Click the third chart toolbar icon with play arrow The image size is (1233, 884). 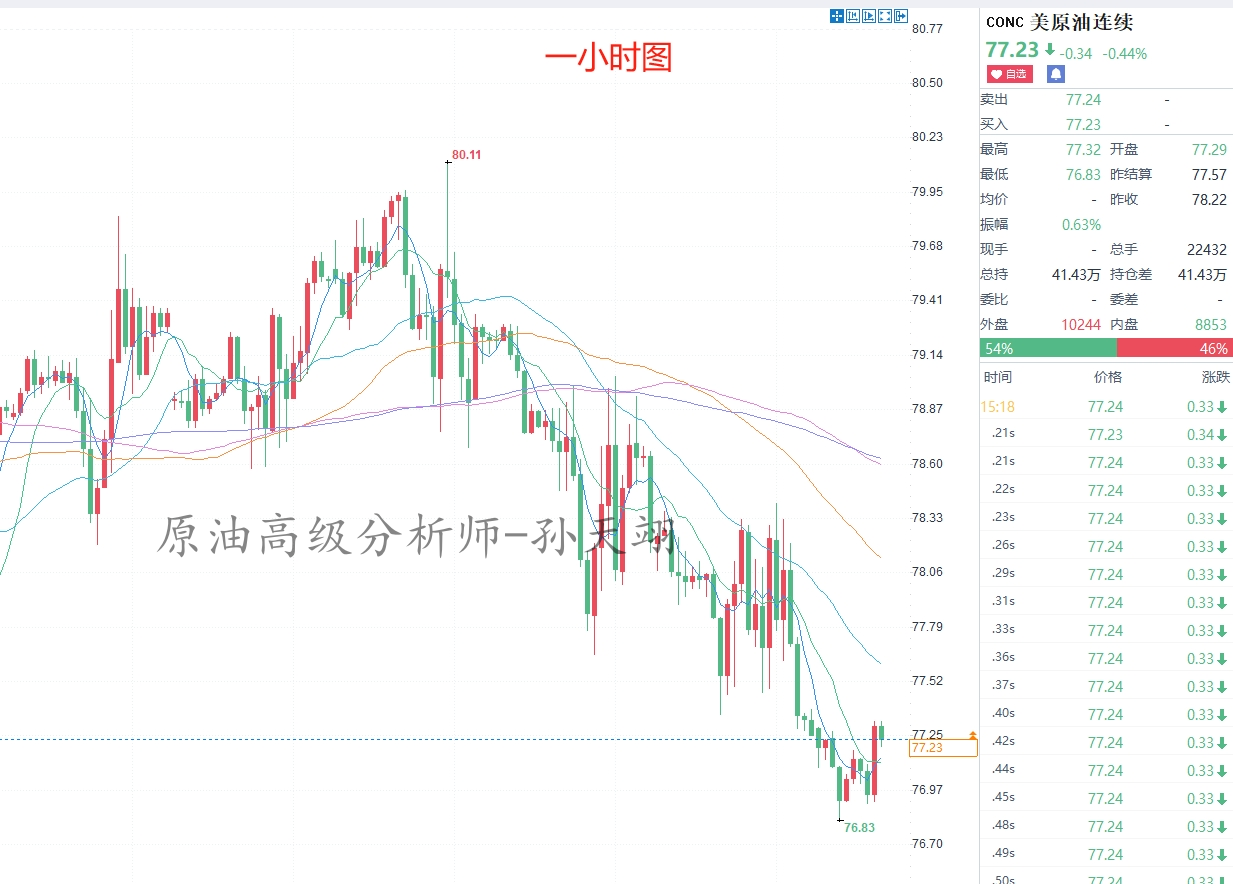[869, 15]
